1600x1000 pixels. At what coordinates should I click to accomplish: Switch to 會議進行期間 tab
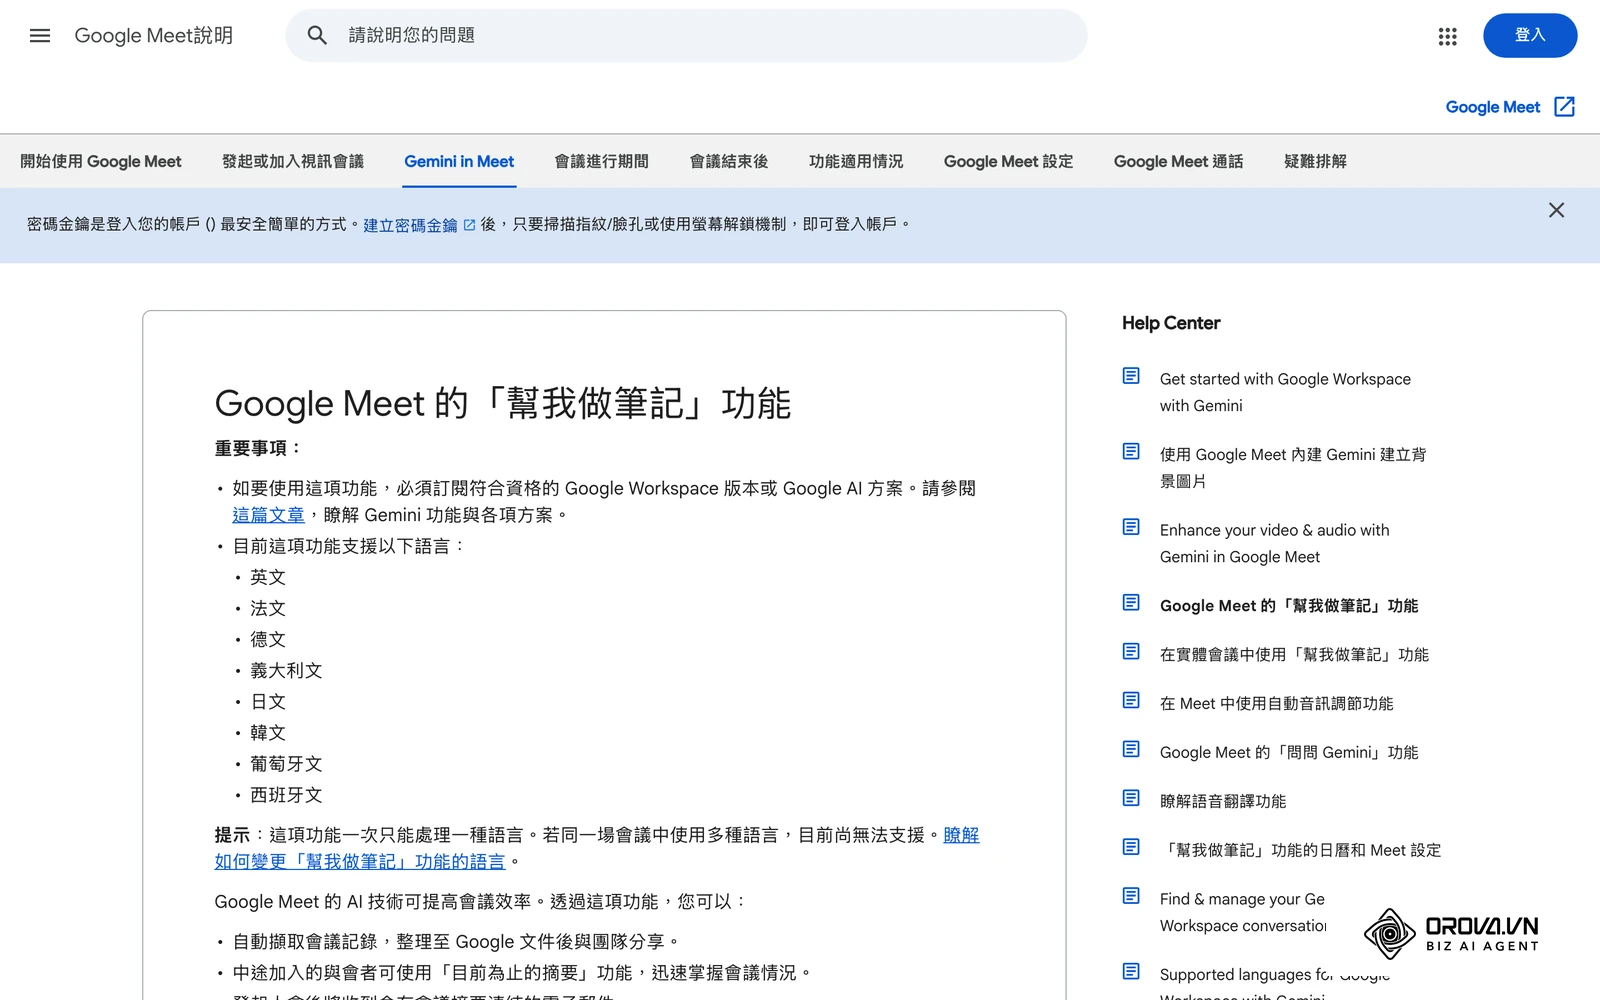602,161
